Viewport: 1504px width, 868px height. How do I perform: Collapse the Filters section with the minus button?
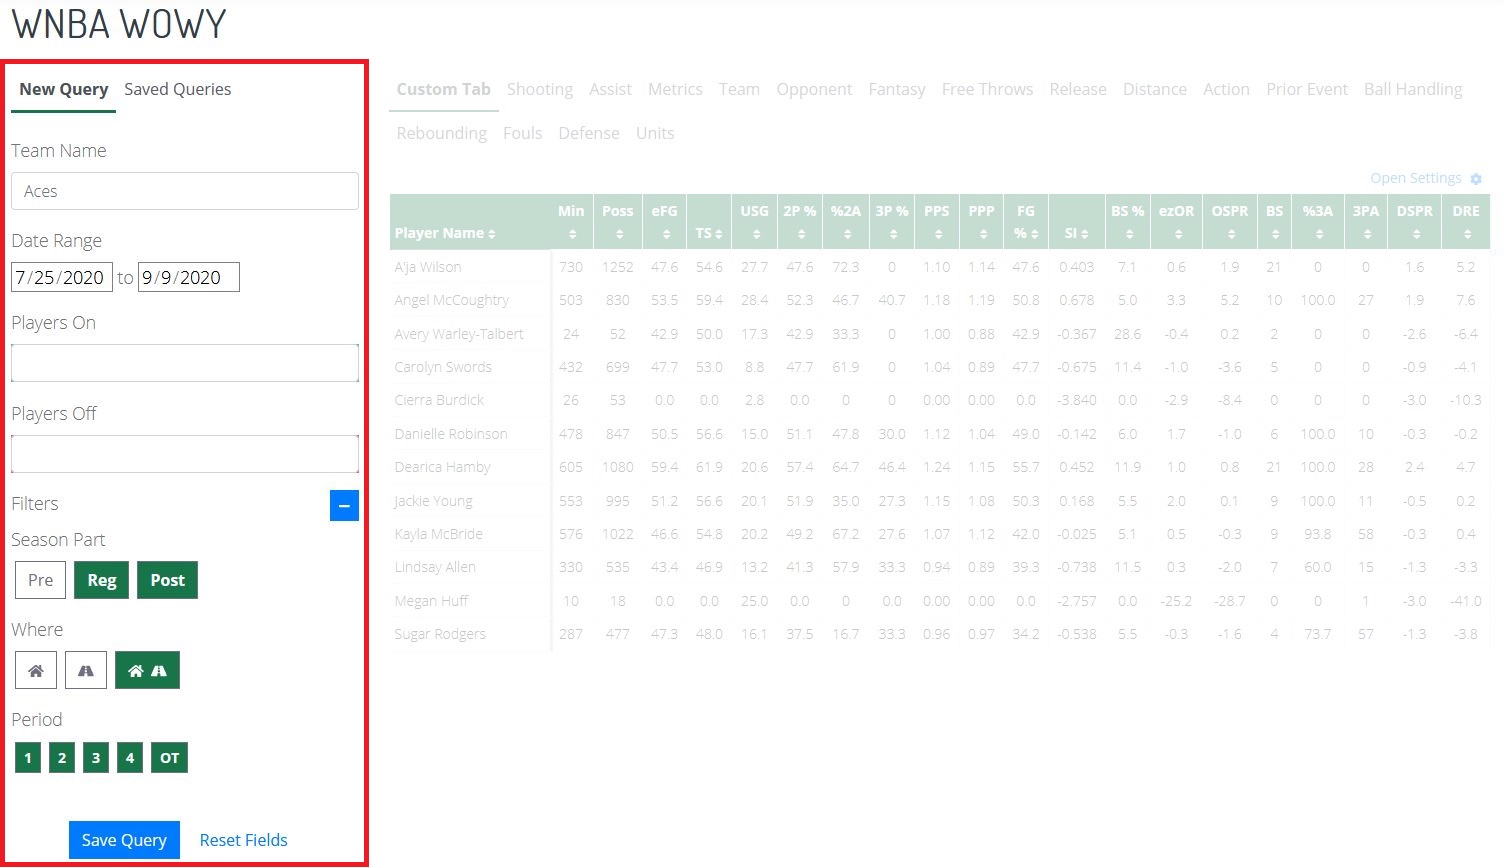pos(344,506)
